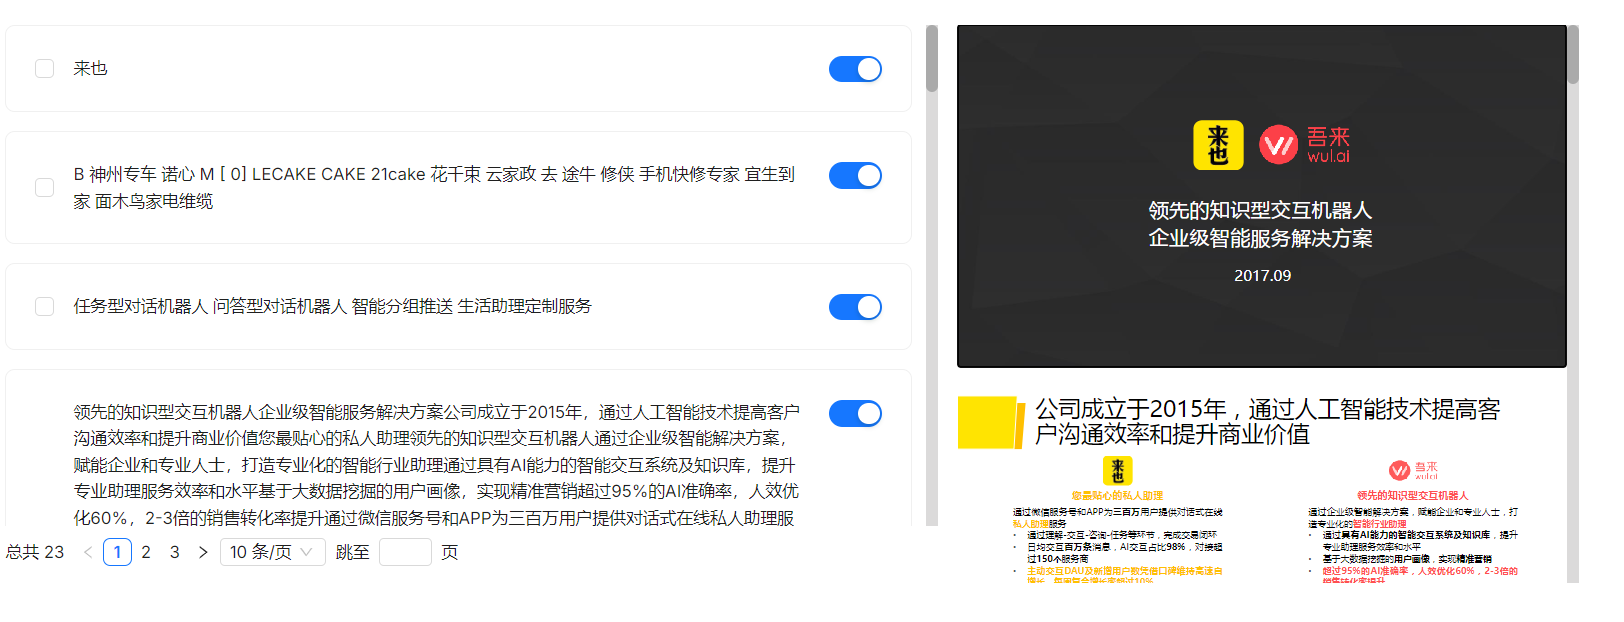Image resolution: width=1624 pixels, height=622 pixels.
Task: Open the 公司成立于2015年 slide preview
Action: (1262, 487)
